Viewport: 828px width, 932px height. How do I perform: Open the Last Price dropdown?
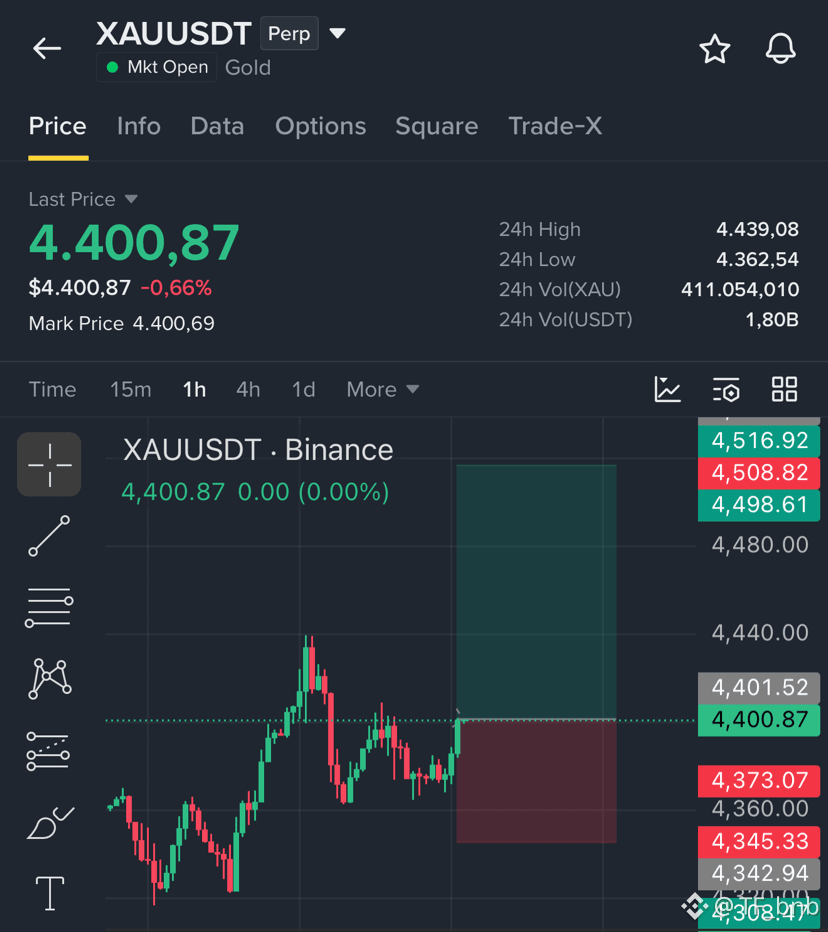click(83, 199)
